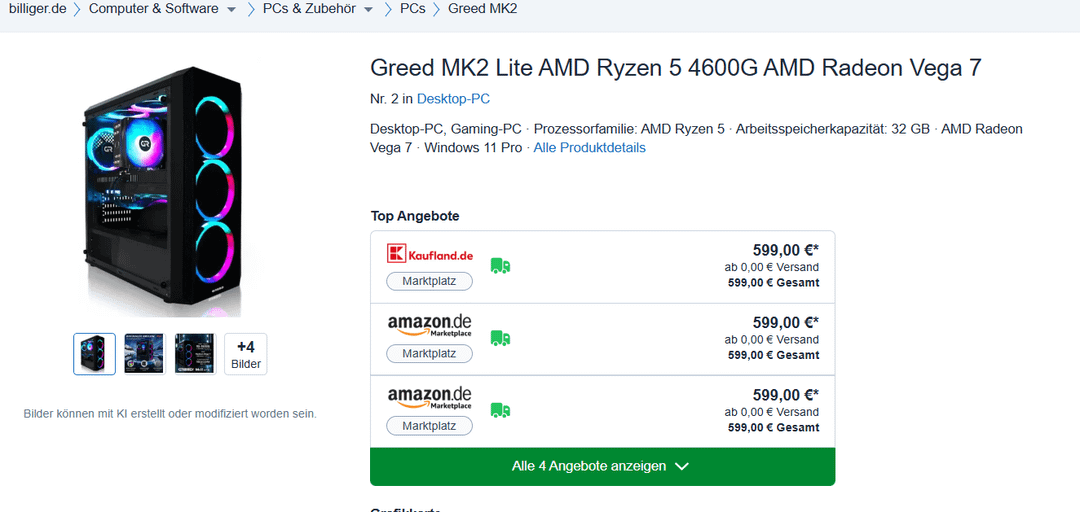This screenshot has width=1080, height=512.
Task: Select the second product thumbnail image
Action: [x=145, y=354]
